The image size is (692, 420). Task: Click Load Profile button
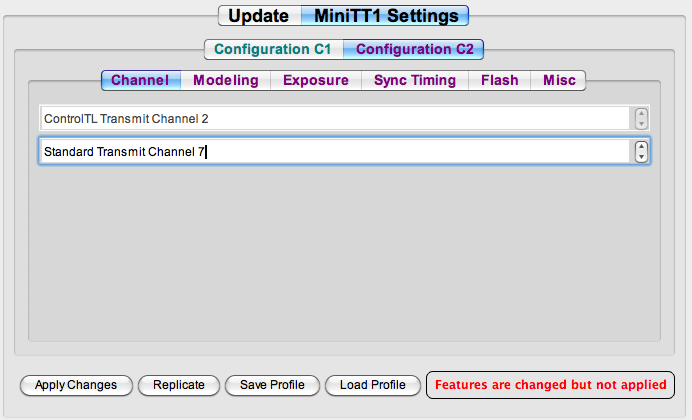point(373,385)
